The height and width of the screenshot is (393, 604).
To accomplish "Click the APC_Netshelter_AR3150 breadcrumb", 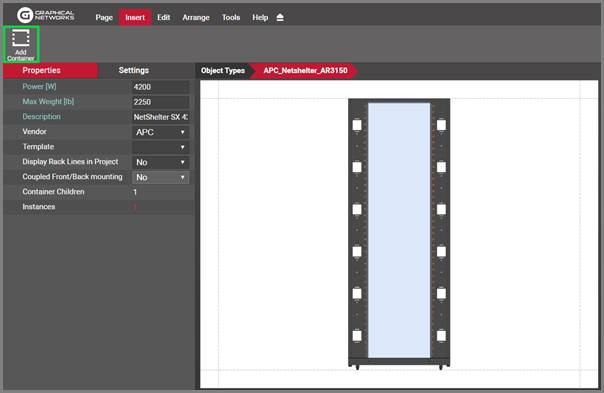I will [x=305, y=71].
